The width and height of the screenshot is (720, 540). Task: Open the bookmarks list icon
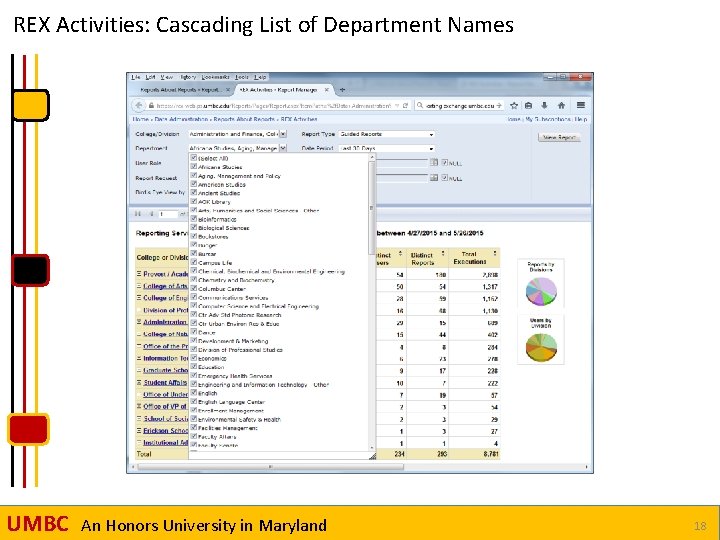(529, 106)
